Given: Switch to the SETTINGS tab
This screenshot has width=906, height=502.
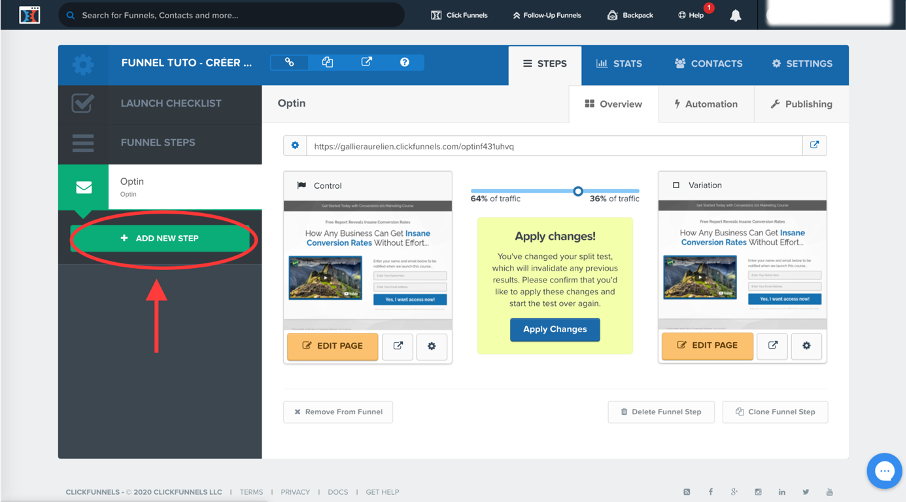Looking at the screenshot, I should tap(802, 64).
